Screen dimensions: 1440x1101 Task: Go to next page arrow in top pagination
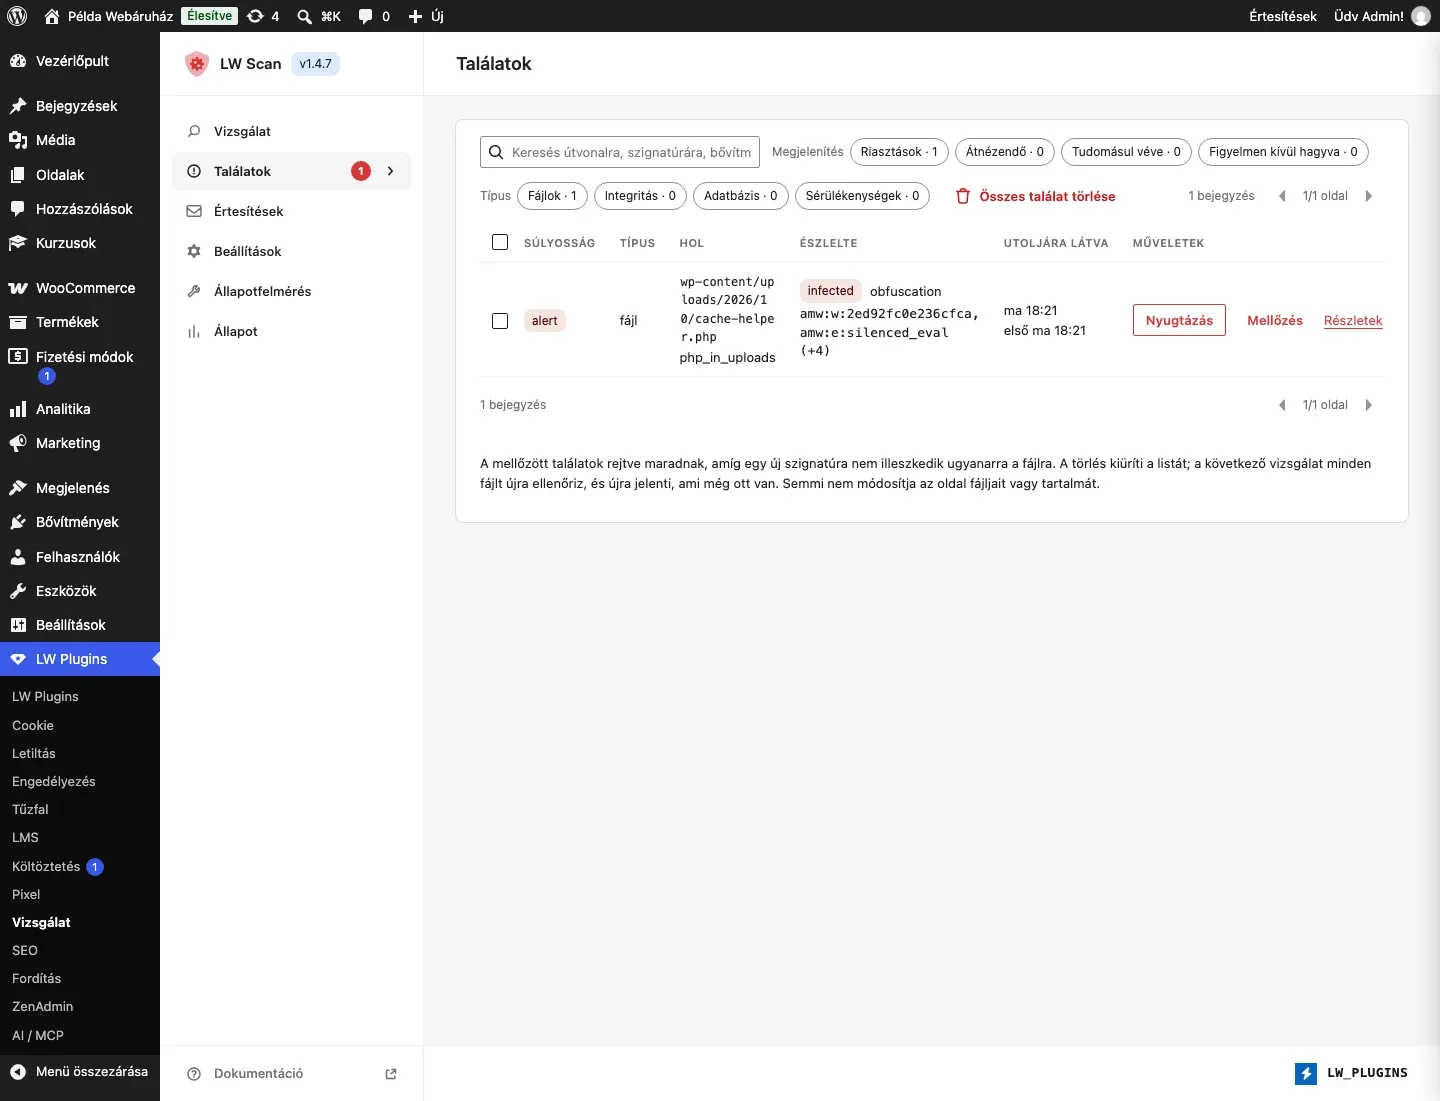[1369, 196]
